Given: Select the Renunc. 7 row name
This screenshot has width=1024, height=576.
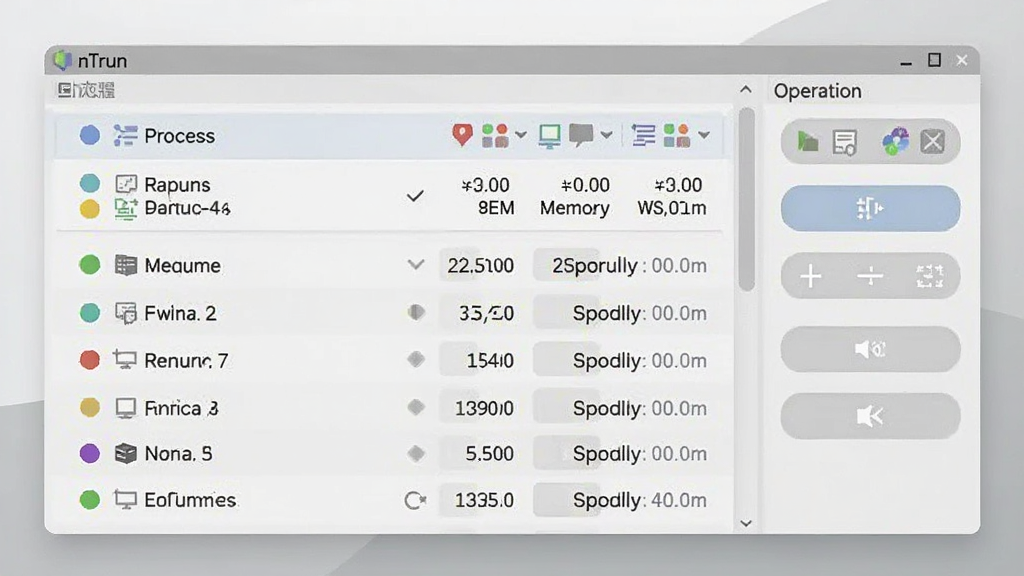Looking at the screenshot, I should (x=186, y=360).
